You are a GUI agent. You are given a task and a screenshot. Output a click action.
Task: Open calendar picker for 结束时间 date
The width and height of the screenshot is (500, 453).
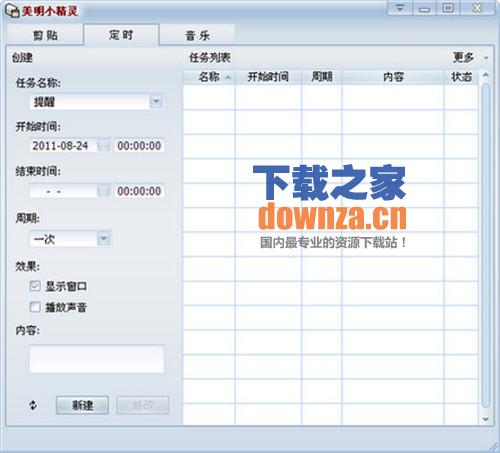[104, 191]
